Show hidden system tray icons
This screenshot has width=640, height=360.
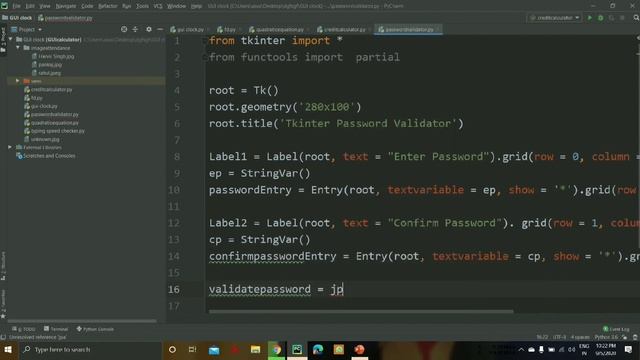(521, 350)
